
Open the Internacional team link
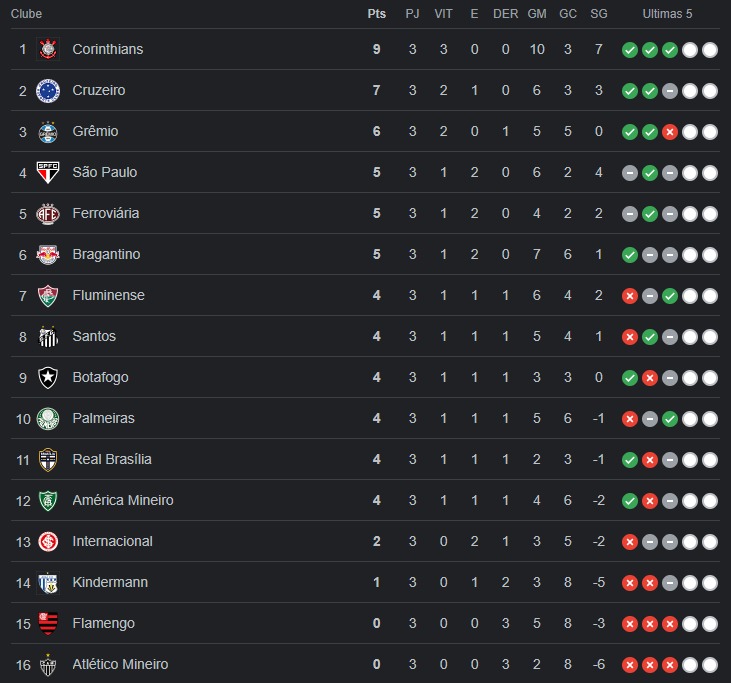point(112,541)
